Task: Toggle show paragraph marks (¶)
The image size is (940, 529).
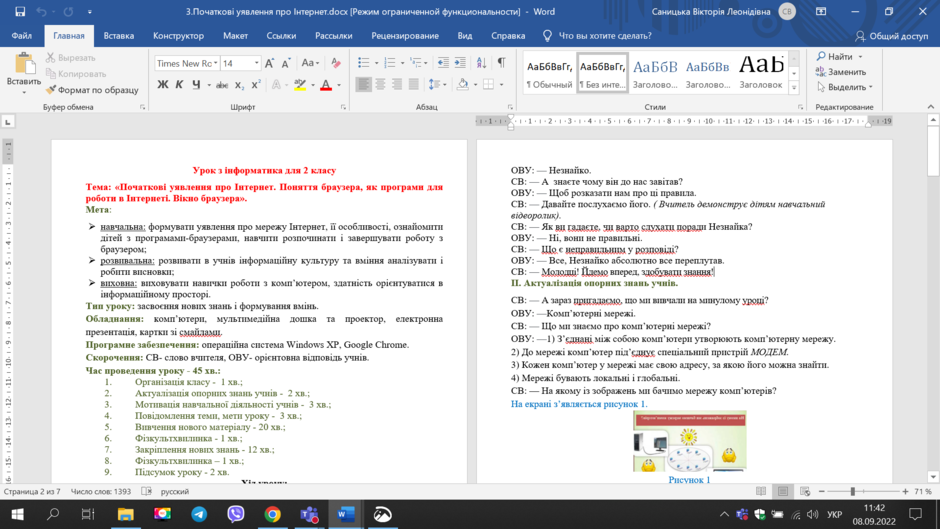Action: coord(502,63)
